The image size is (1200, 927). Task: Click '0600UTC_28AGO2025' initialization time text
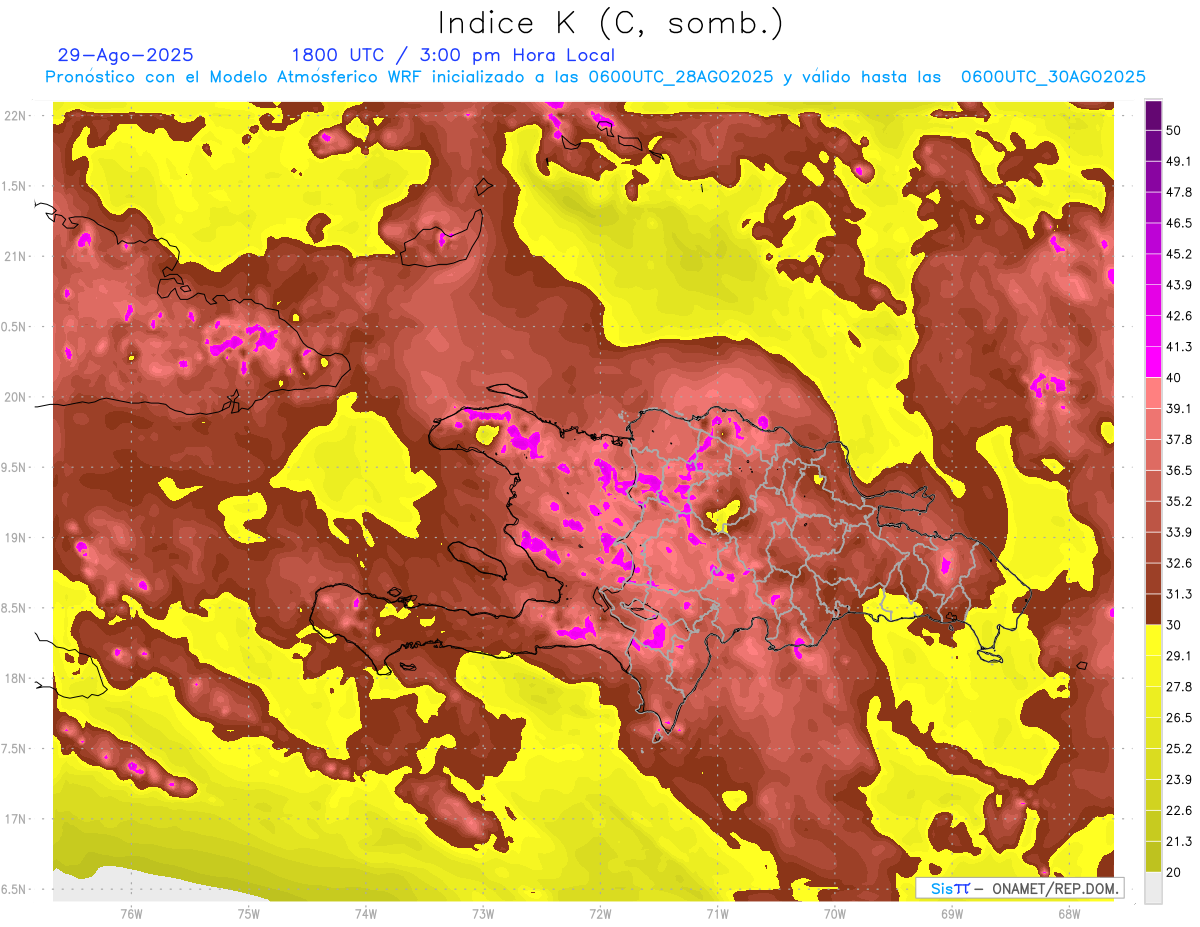click(x=681, y=77)
